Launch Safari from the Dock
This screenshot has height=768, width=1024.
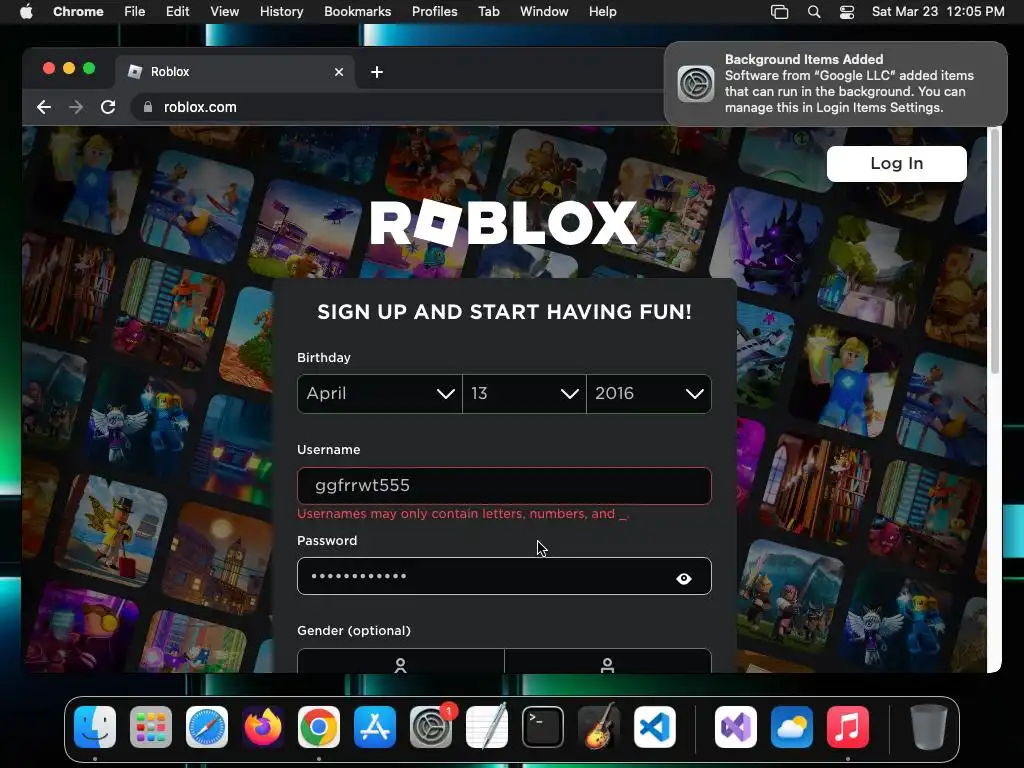[x=207, y=727]
